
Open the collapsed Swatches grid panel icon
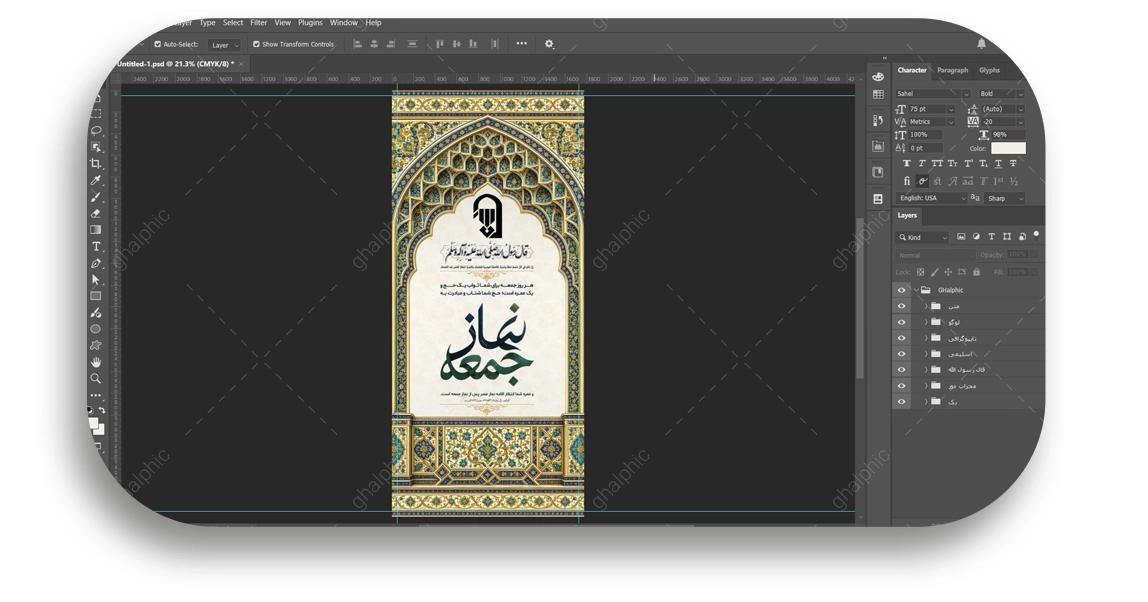(878, 94)
